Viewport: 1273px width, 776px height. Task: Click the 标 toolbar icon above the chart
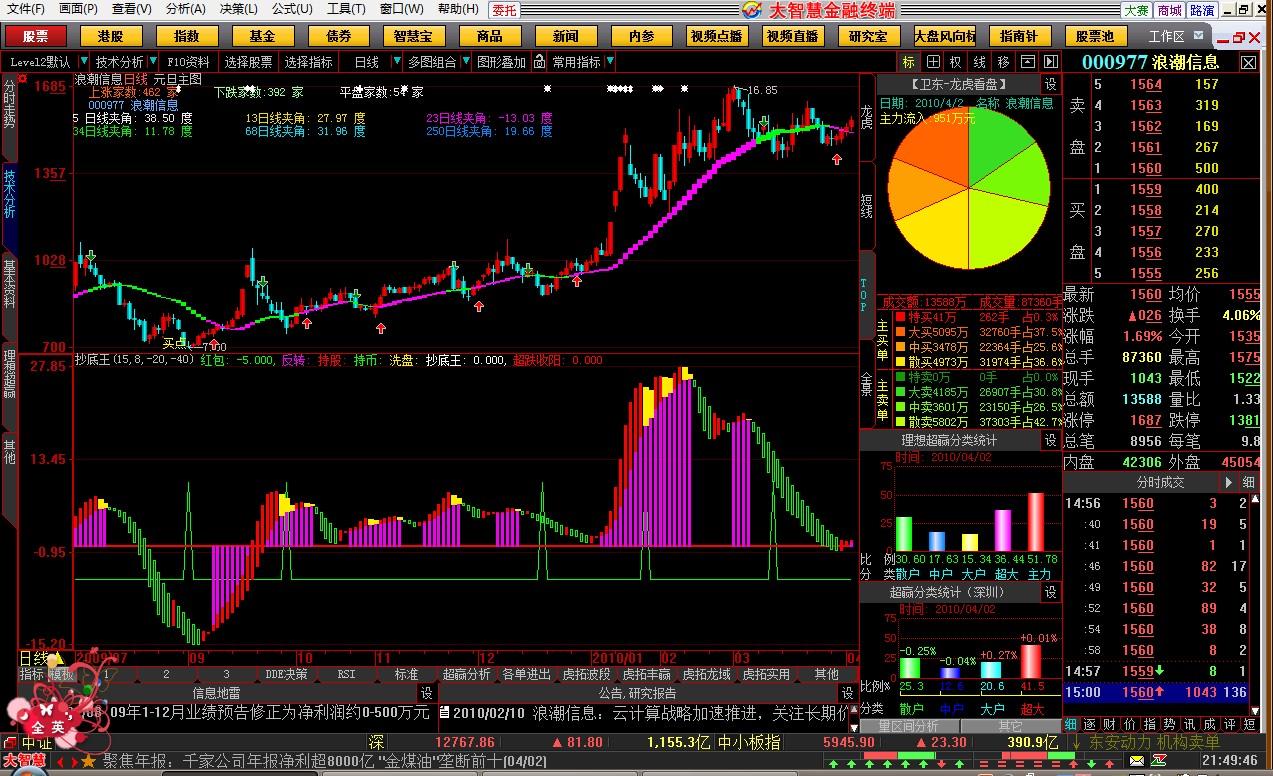(908, 62)
